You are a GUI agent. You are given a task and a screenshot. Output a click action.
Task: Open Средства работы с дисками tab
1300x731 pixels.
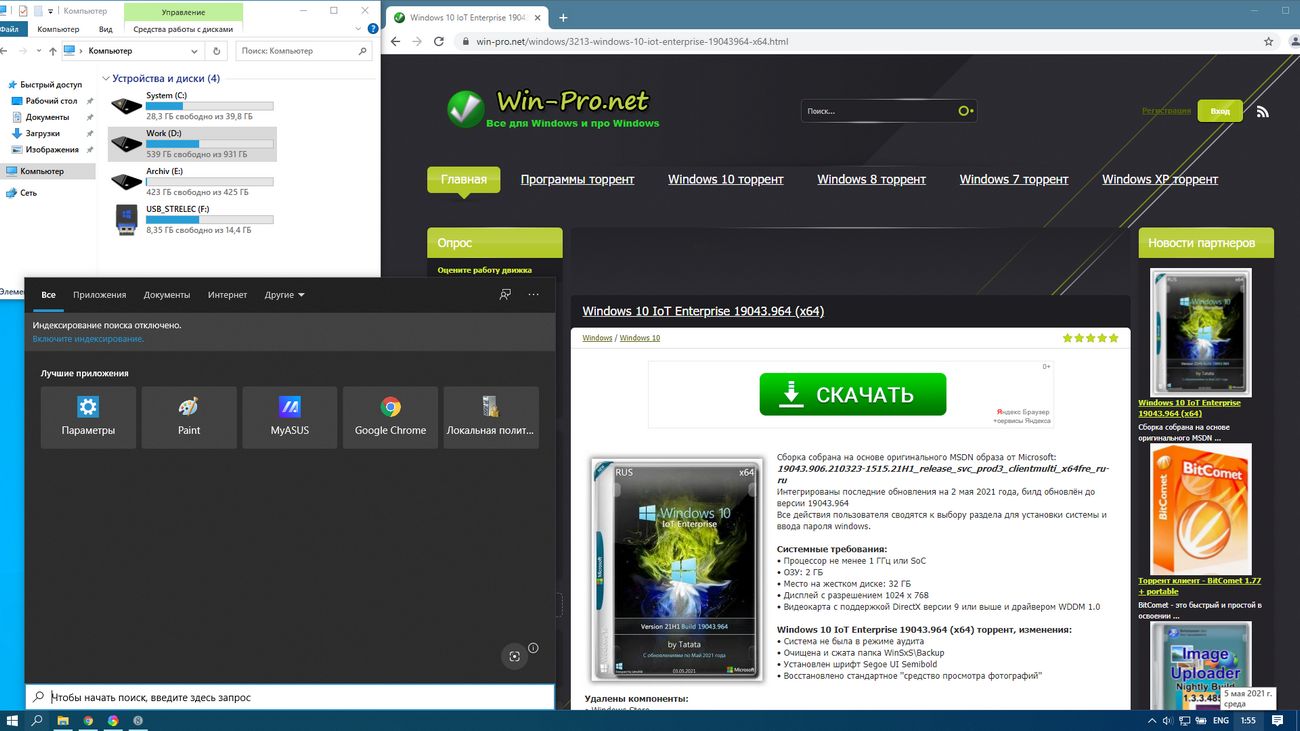point(183,29)
